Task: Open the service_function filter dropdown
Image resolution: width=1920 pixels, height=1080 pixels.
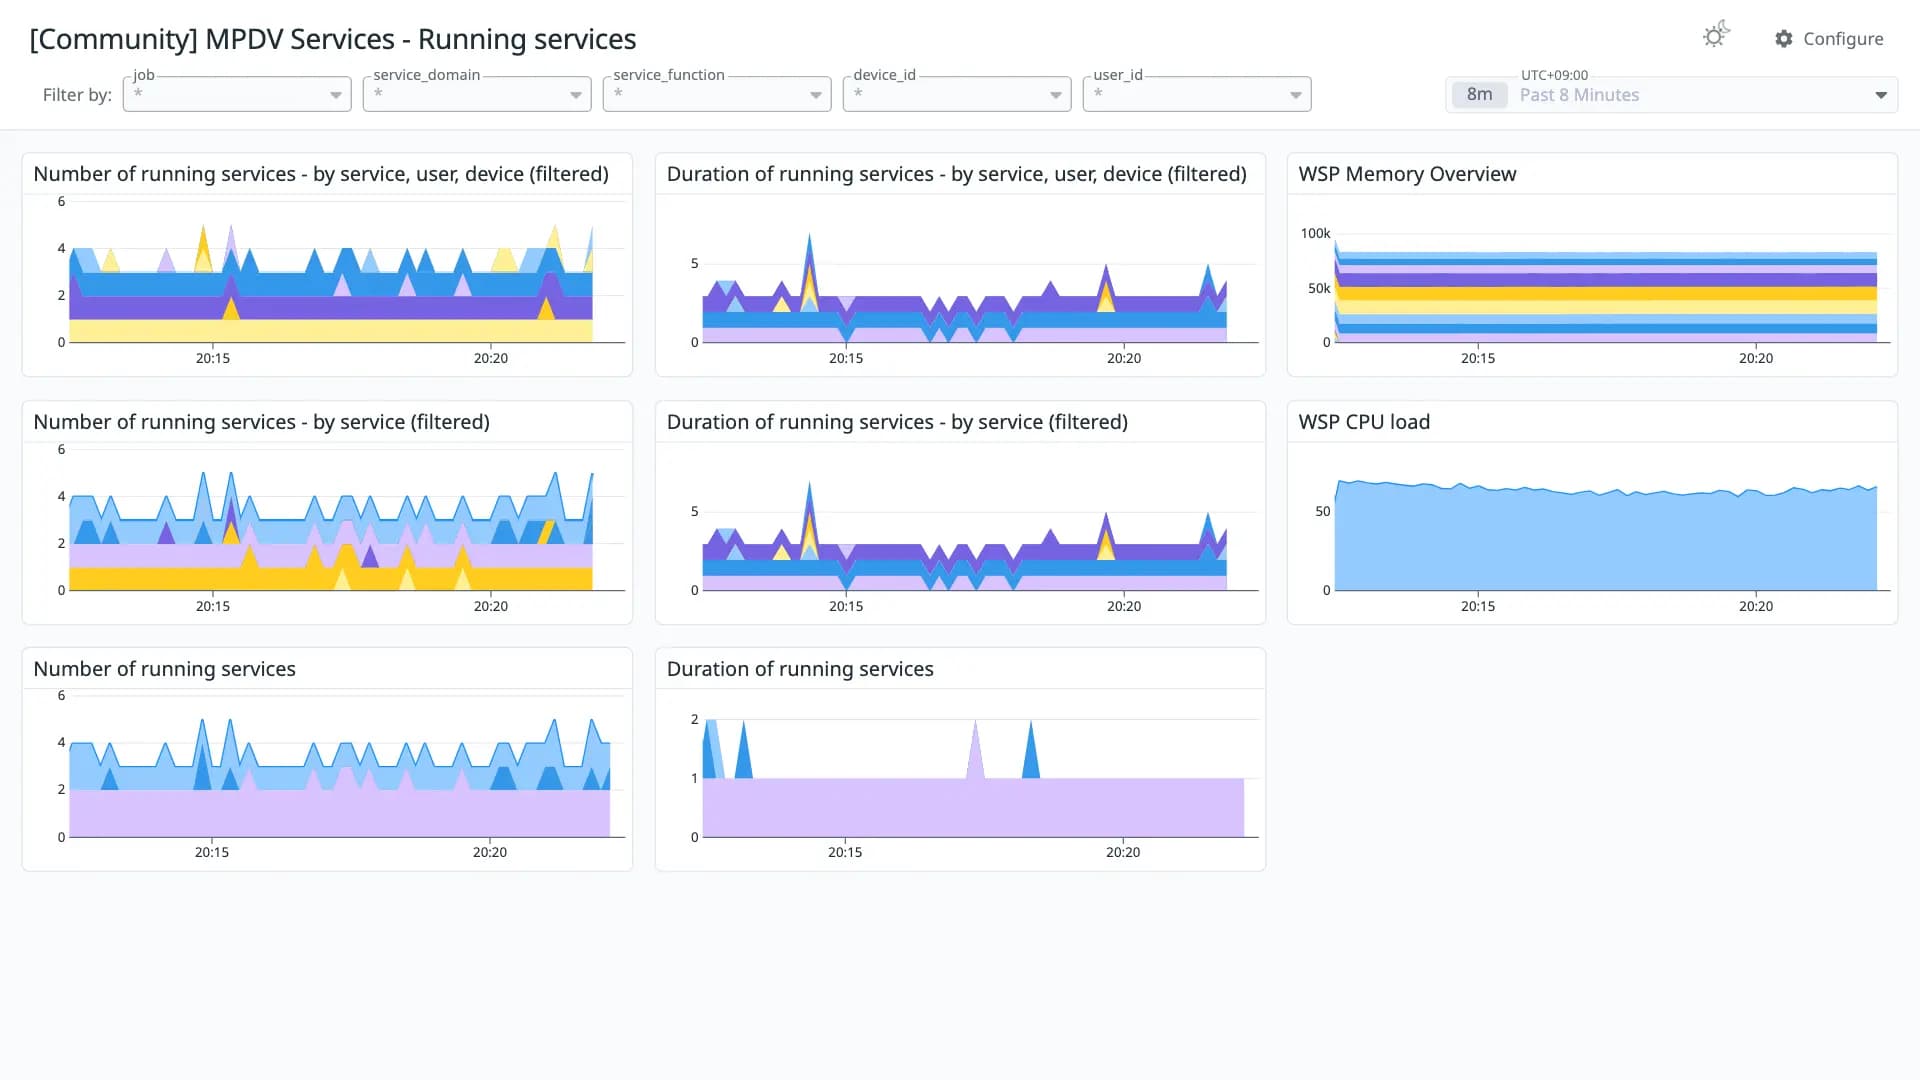Action: (x=717, y=94)
